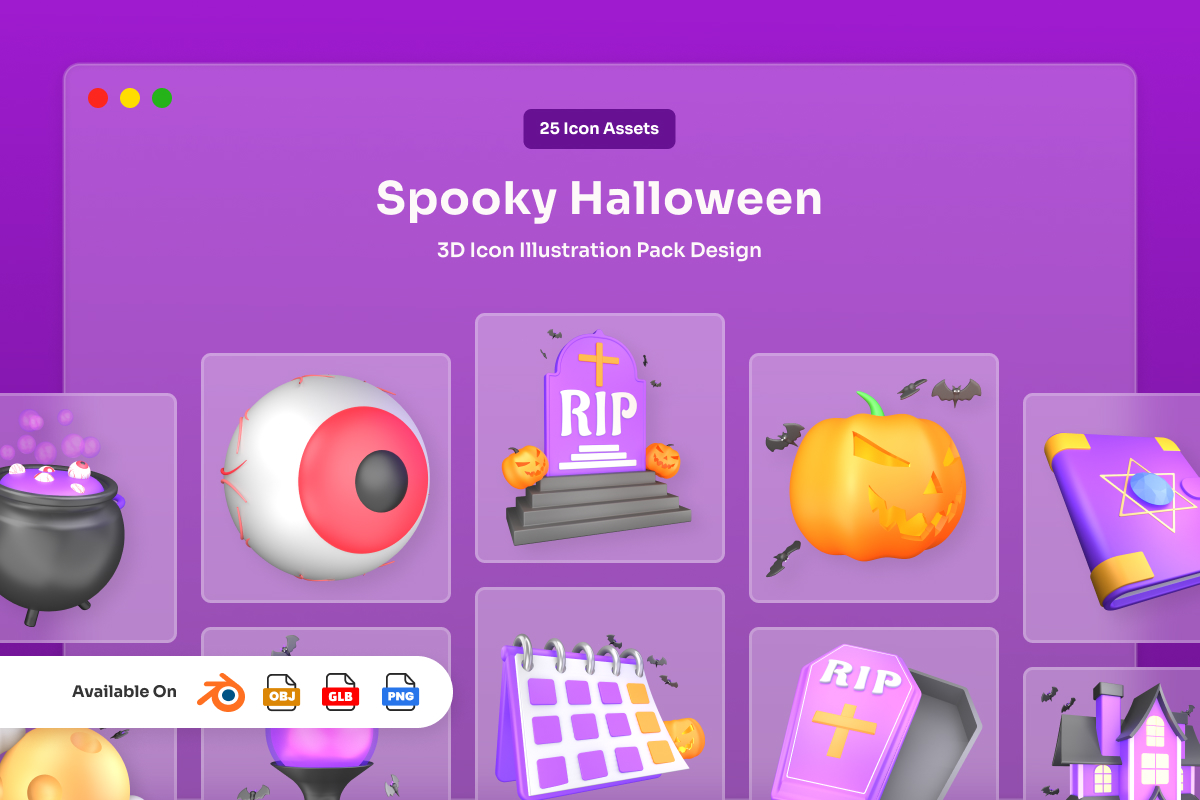Click the red window dot
Screen dimensions: 1200x800
(98, 98)
